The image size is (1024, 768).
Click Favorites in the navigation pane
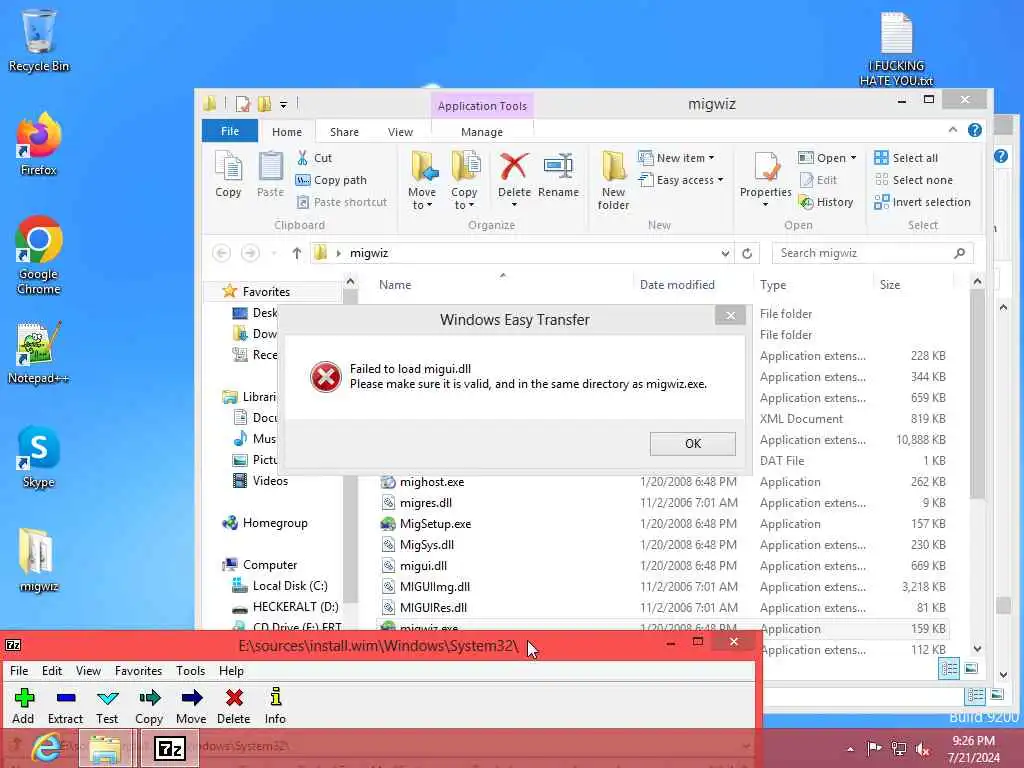click(x=266, y=292)
